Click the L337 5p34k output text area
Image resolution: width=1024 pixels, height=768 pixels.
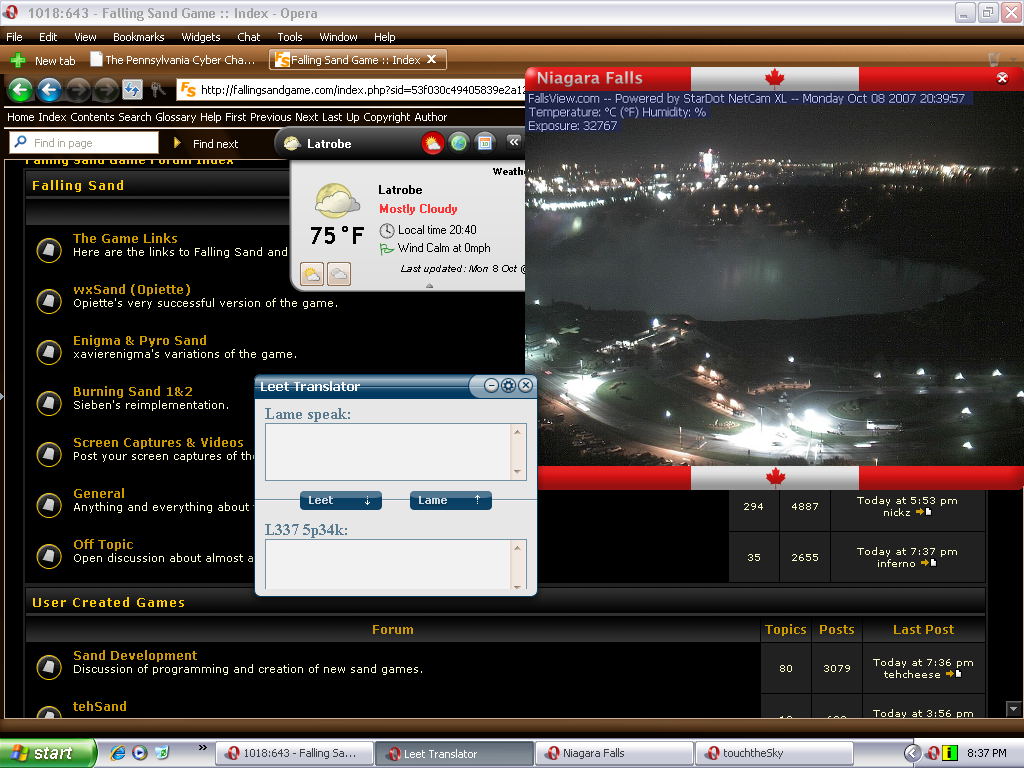pyautogui.click(x=388, y=564)
